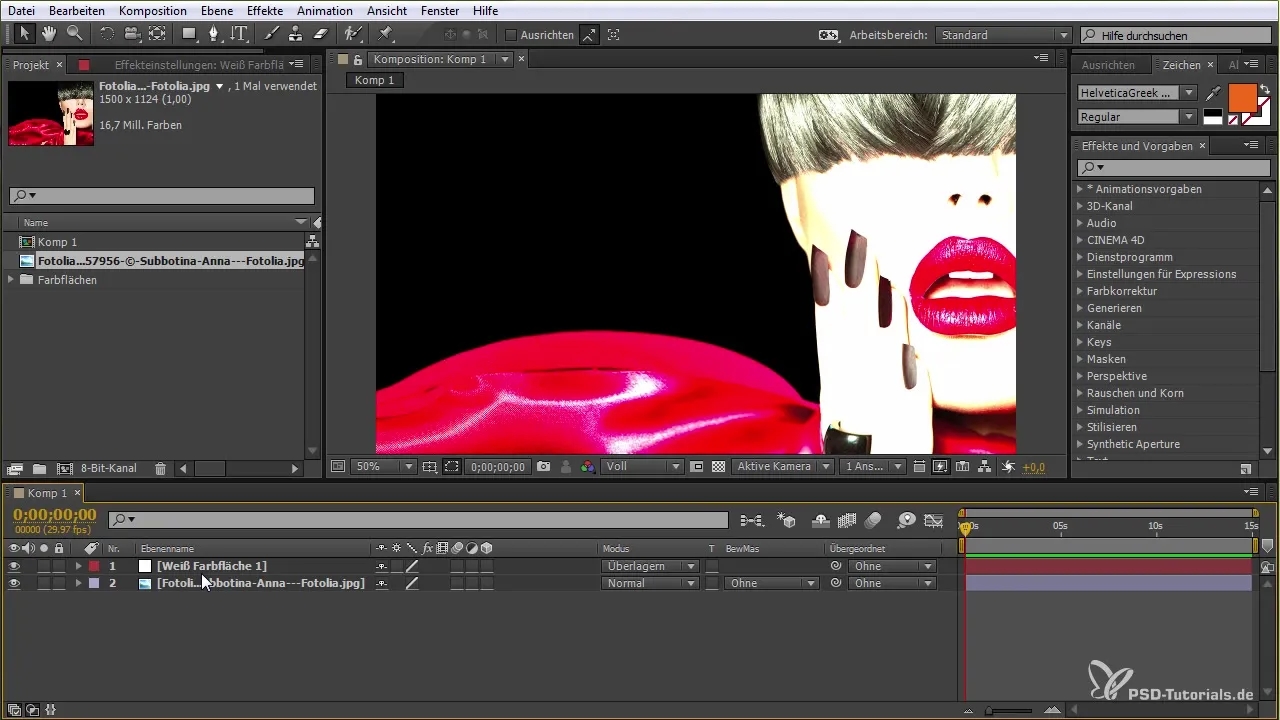This screenshot has height=720, width=1280.
Task: Open the Überlagern blend mode dropdown
Action: [650, 566]
